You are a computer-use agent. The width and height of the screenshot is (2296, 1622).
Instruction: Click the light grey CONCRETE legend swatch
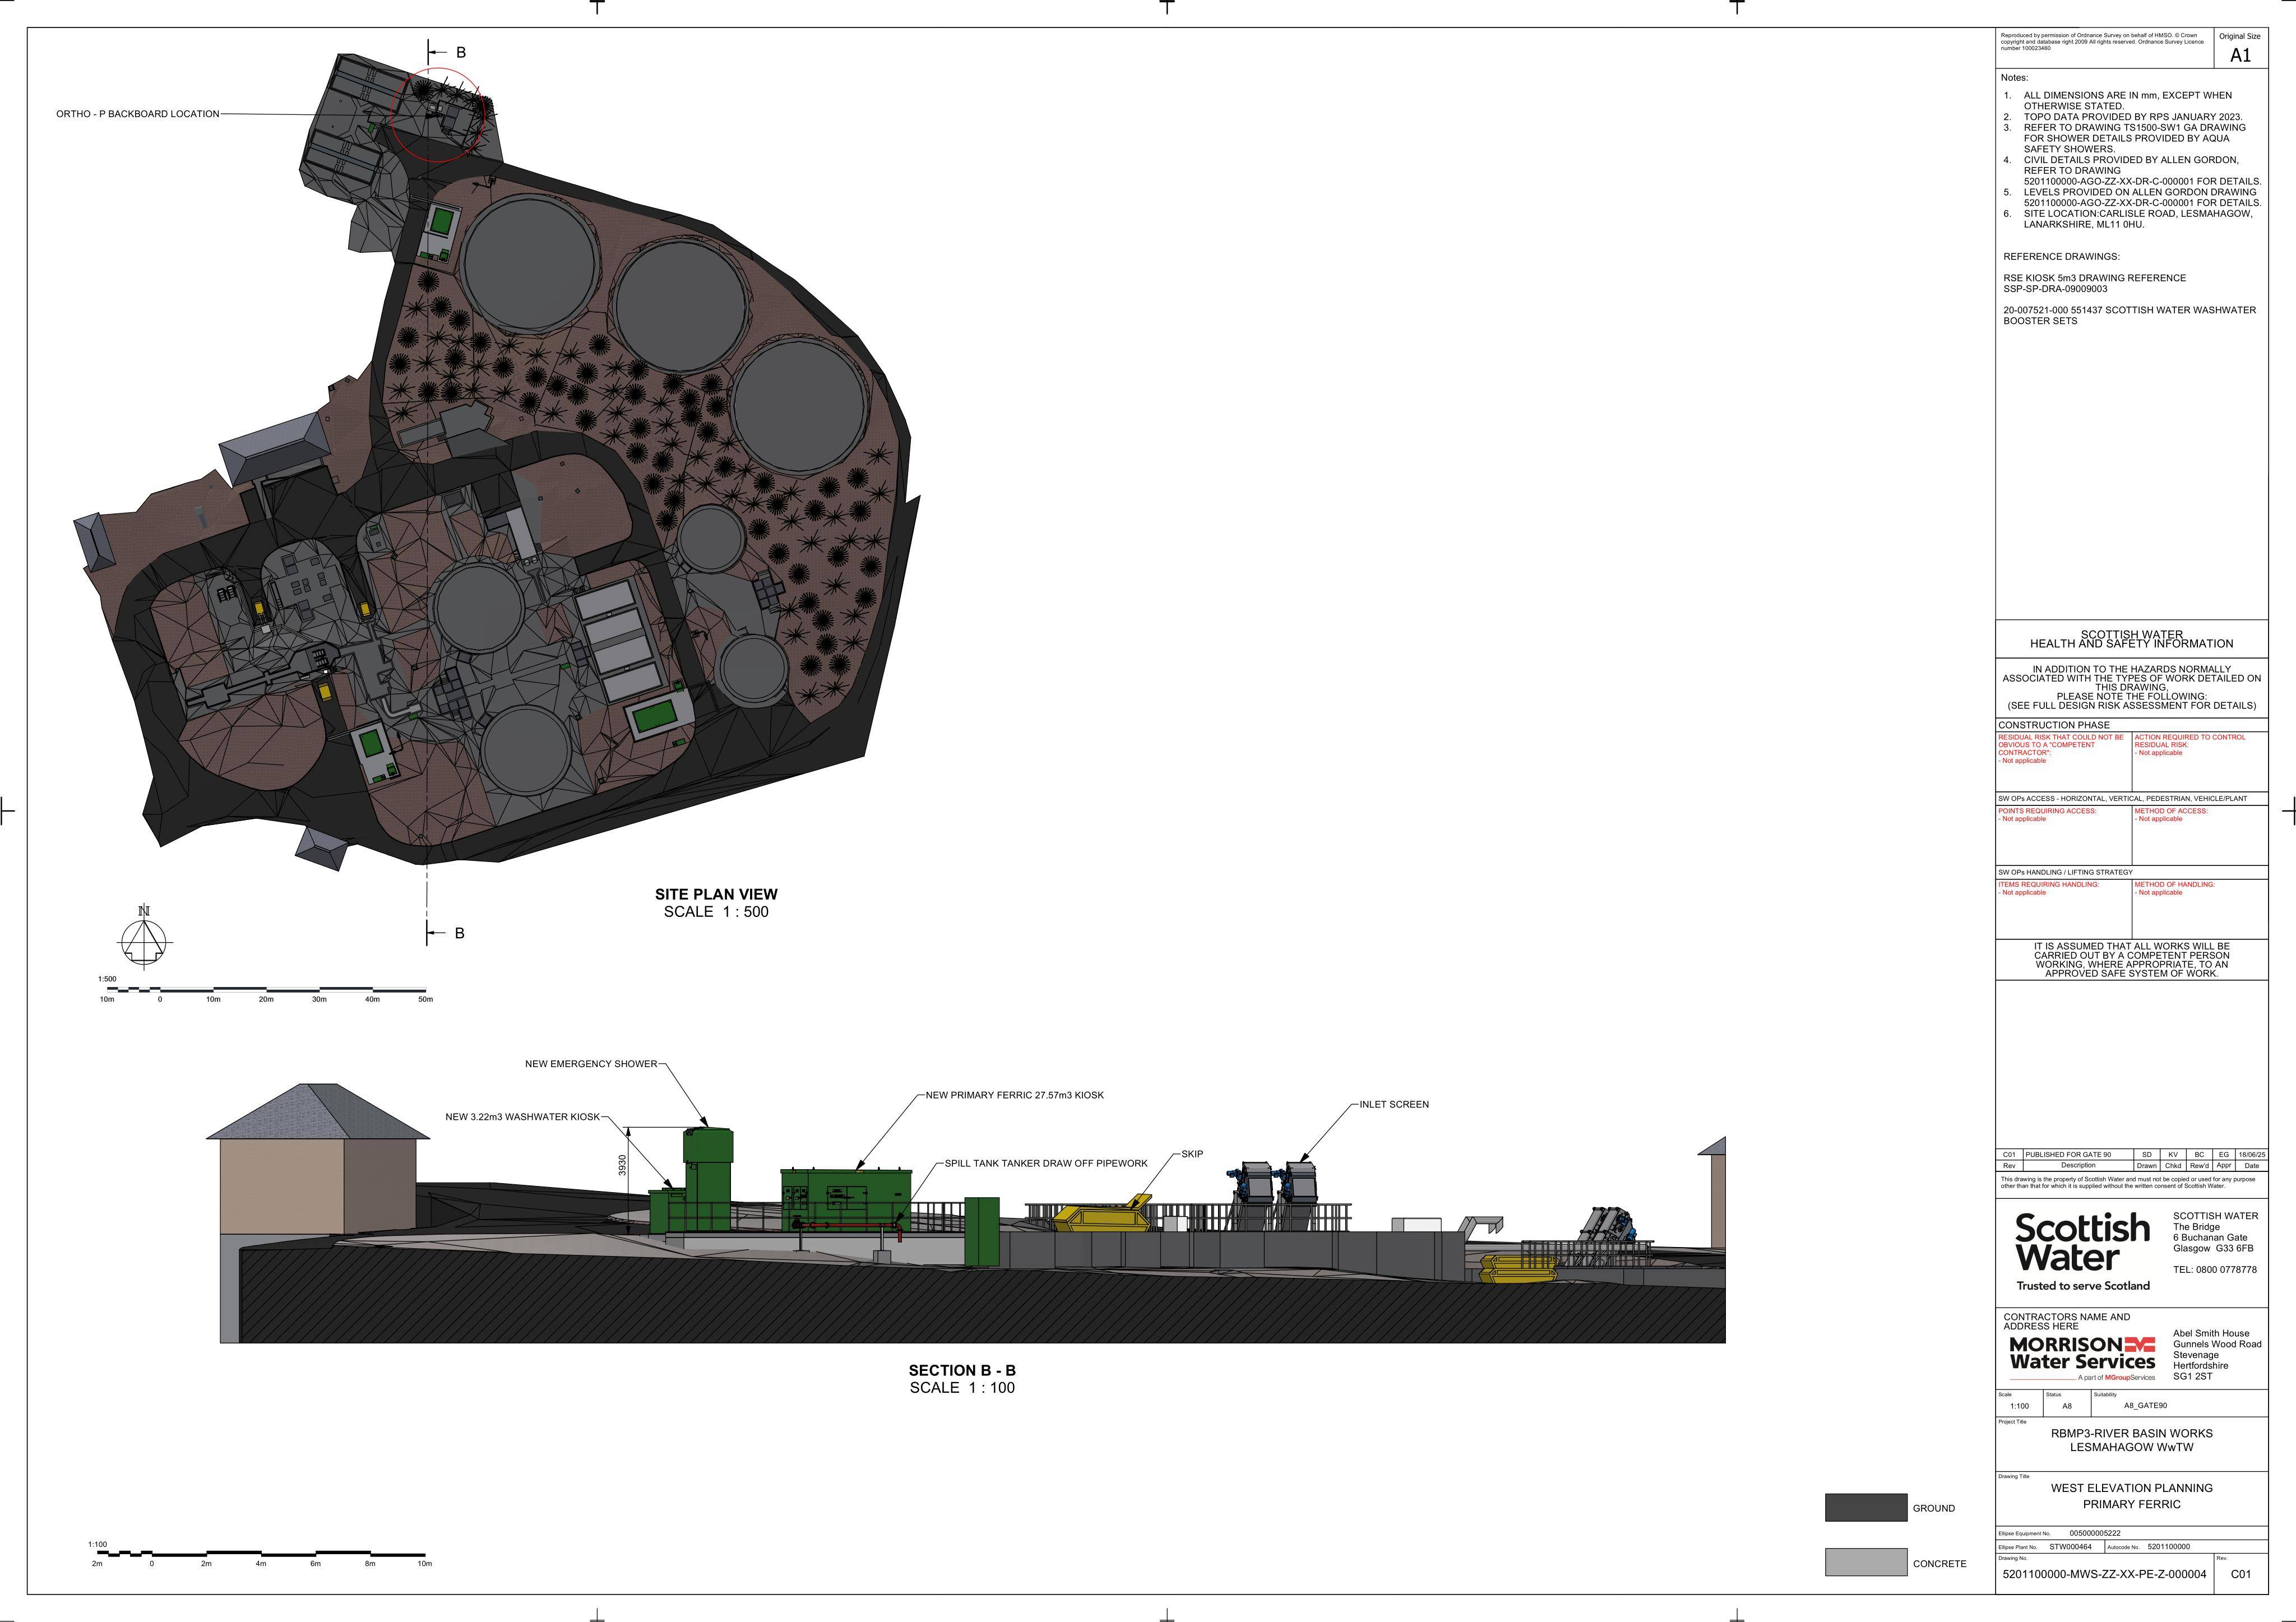pyautogui.click(x=1865, y=1562)
